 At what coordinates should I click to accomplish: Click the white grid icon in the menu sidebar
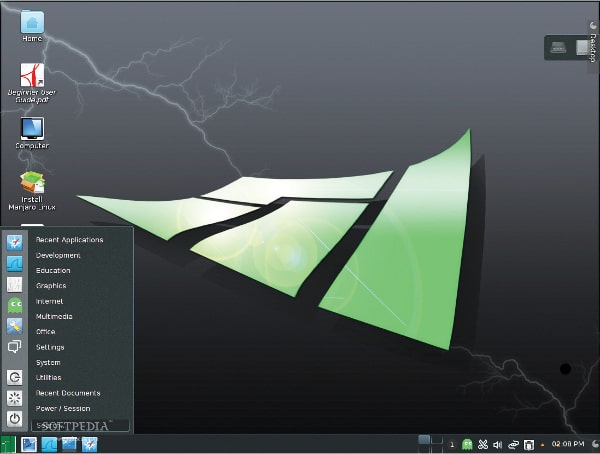[x=15, y=284]
